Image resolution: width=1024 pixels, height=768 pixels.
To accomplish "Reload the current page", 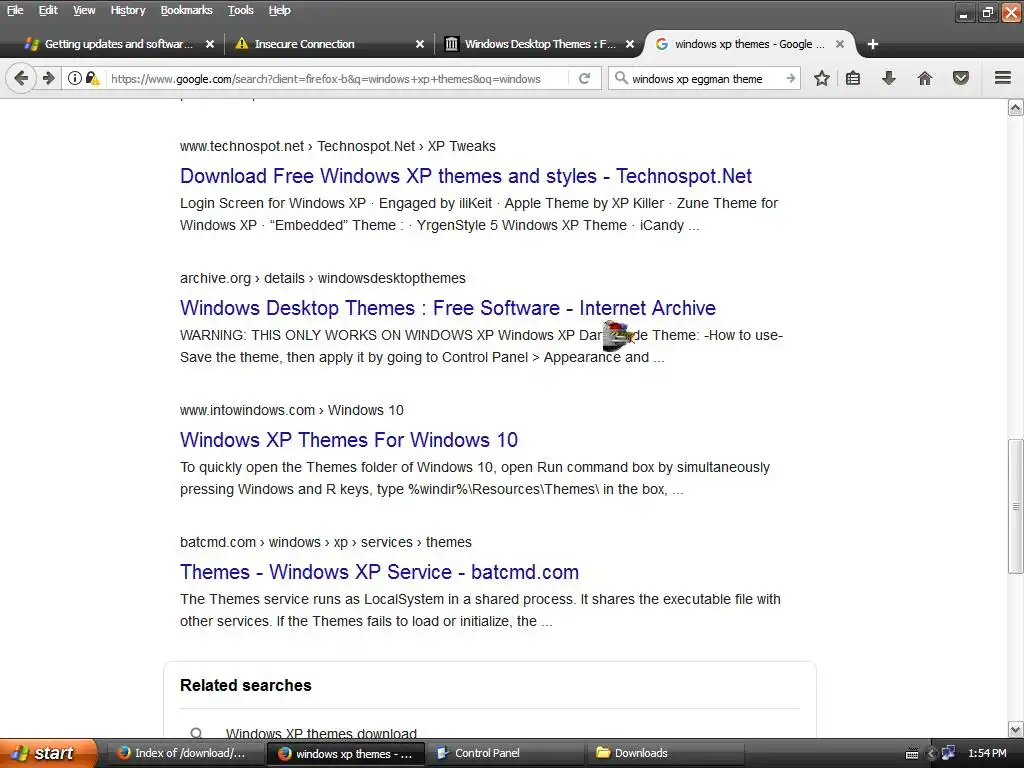I will pyautogui.click(x=584, y=78).
